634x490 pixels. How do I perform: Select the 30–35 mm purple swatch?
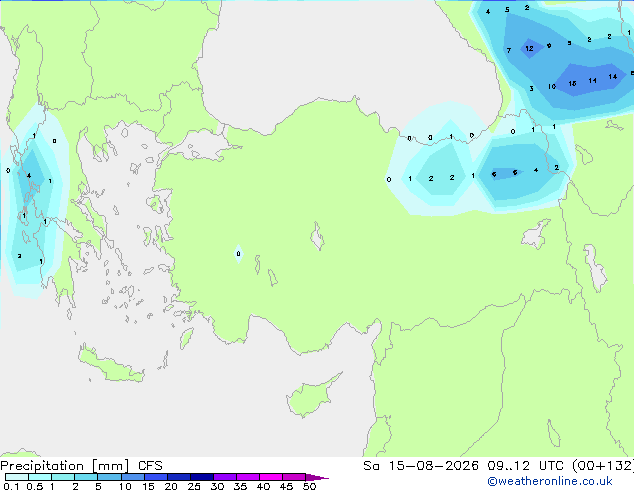coord(224,477)
